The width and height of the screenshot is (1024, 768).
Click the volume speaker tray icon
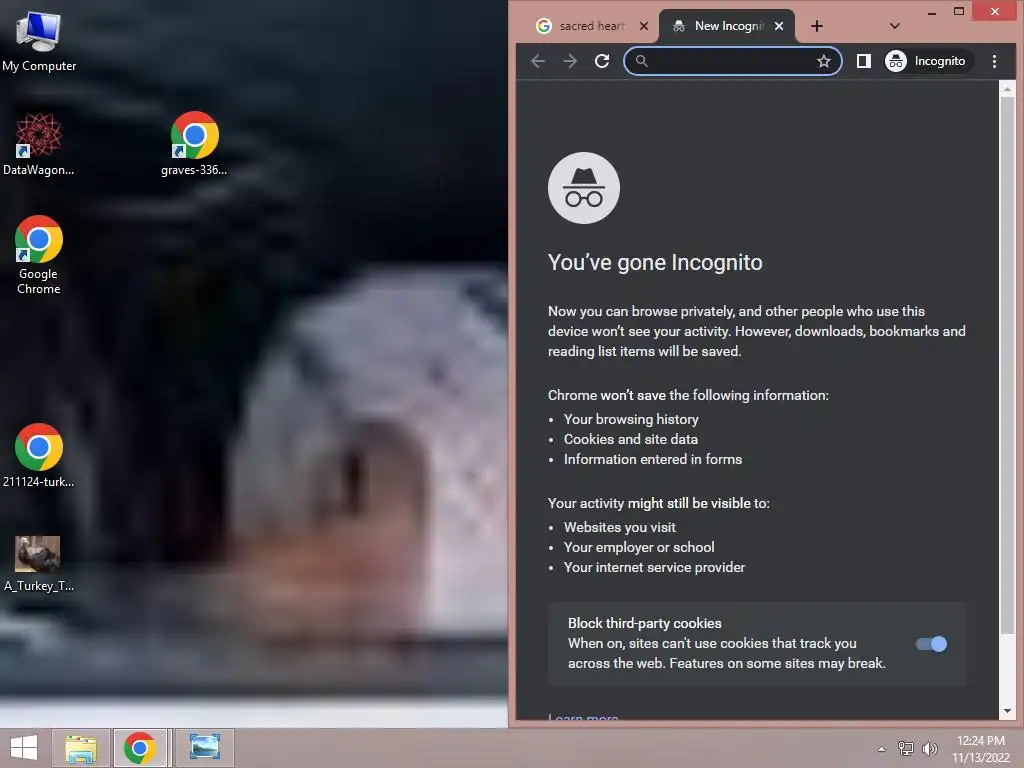point(930,748)
